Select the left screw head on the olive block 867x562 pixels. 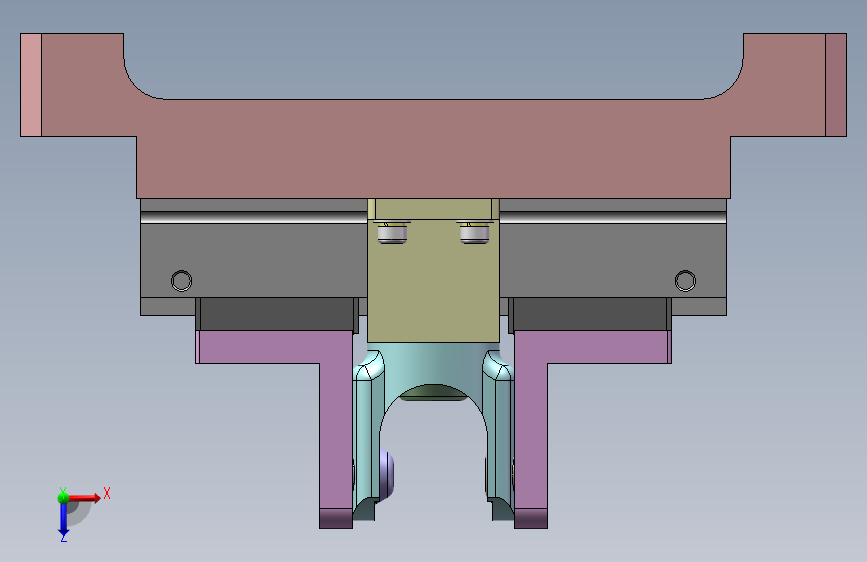(392, 232)
